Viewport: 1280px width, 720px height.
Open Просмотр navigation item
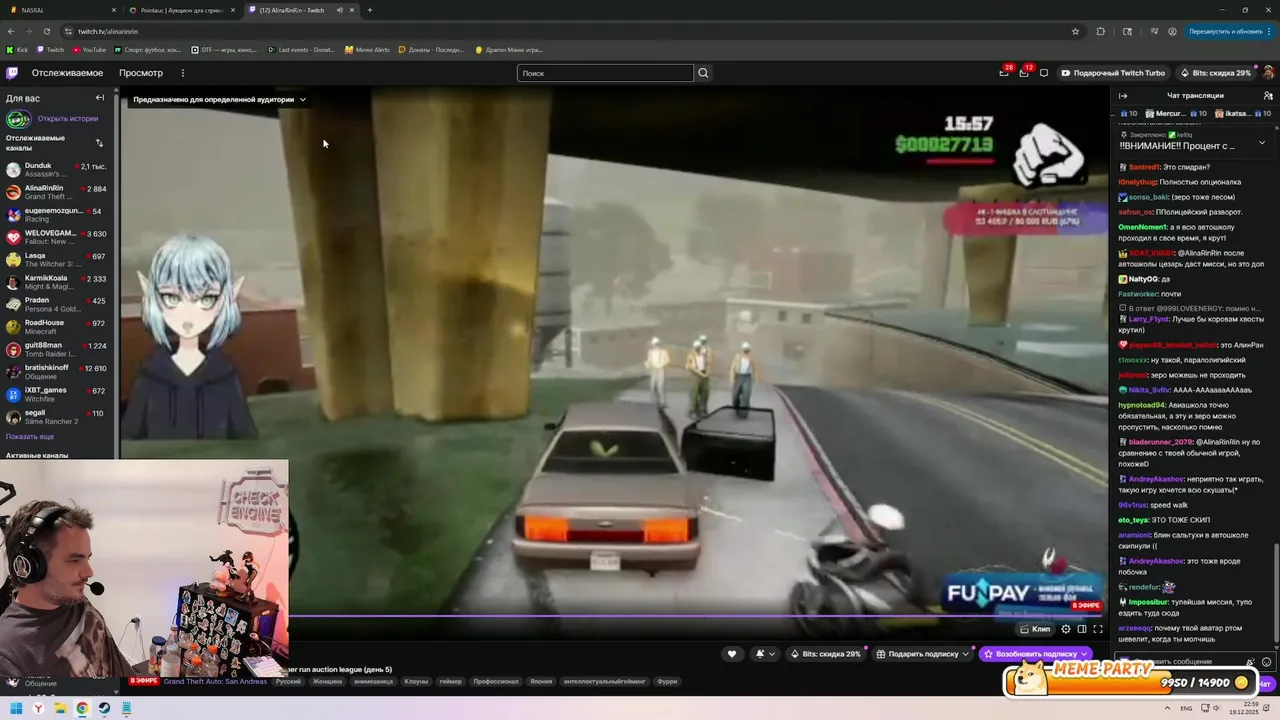click(x=141, y=73)
